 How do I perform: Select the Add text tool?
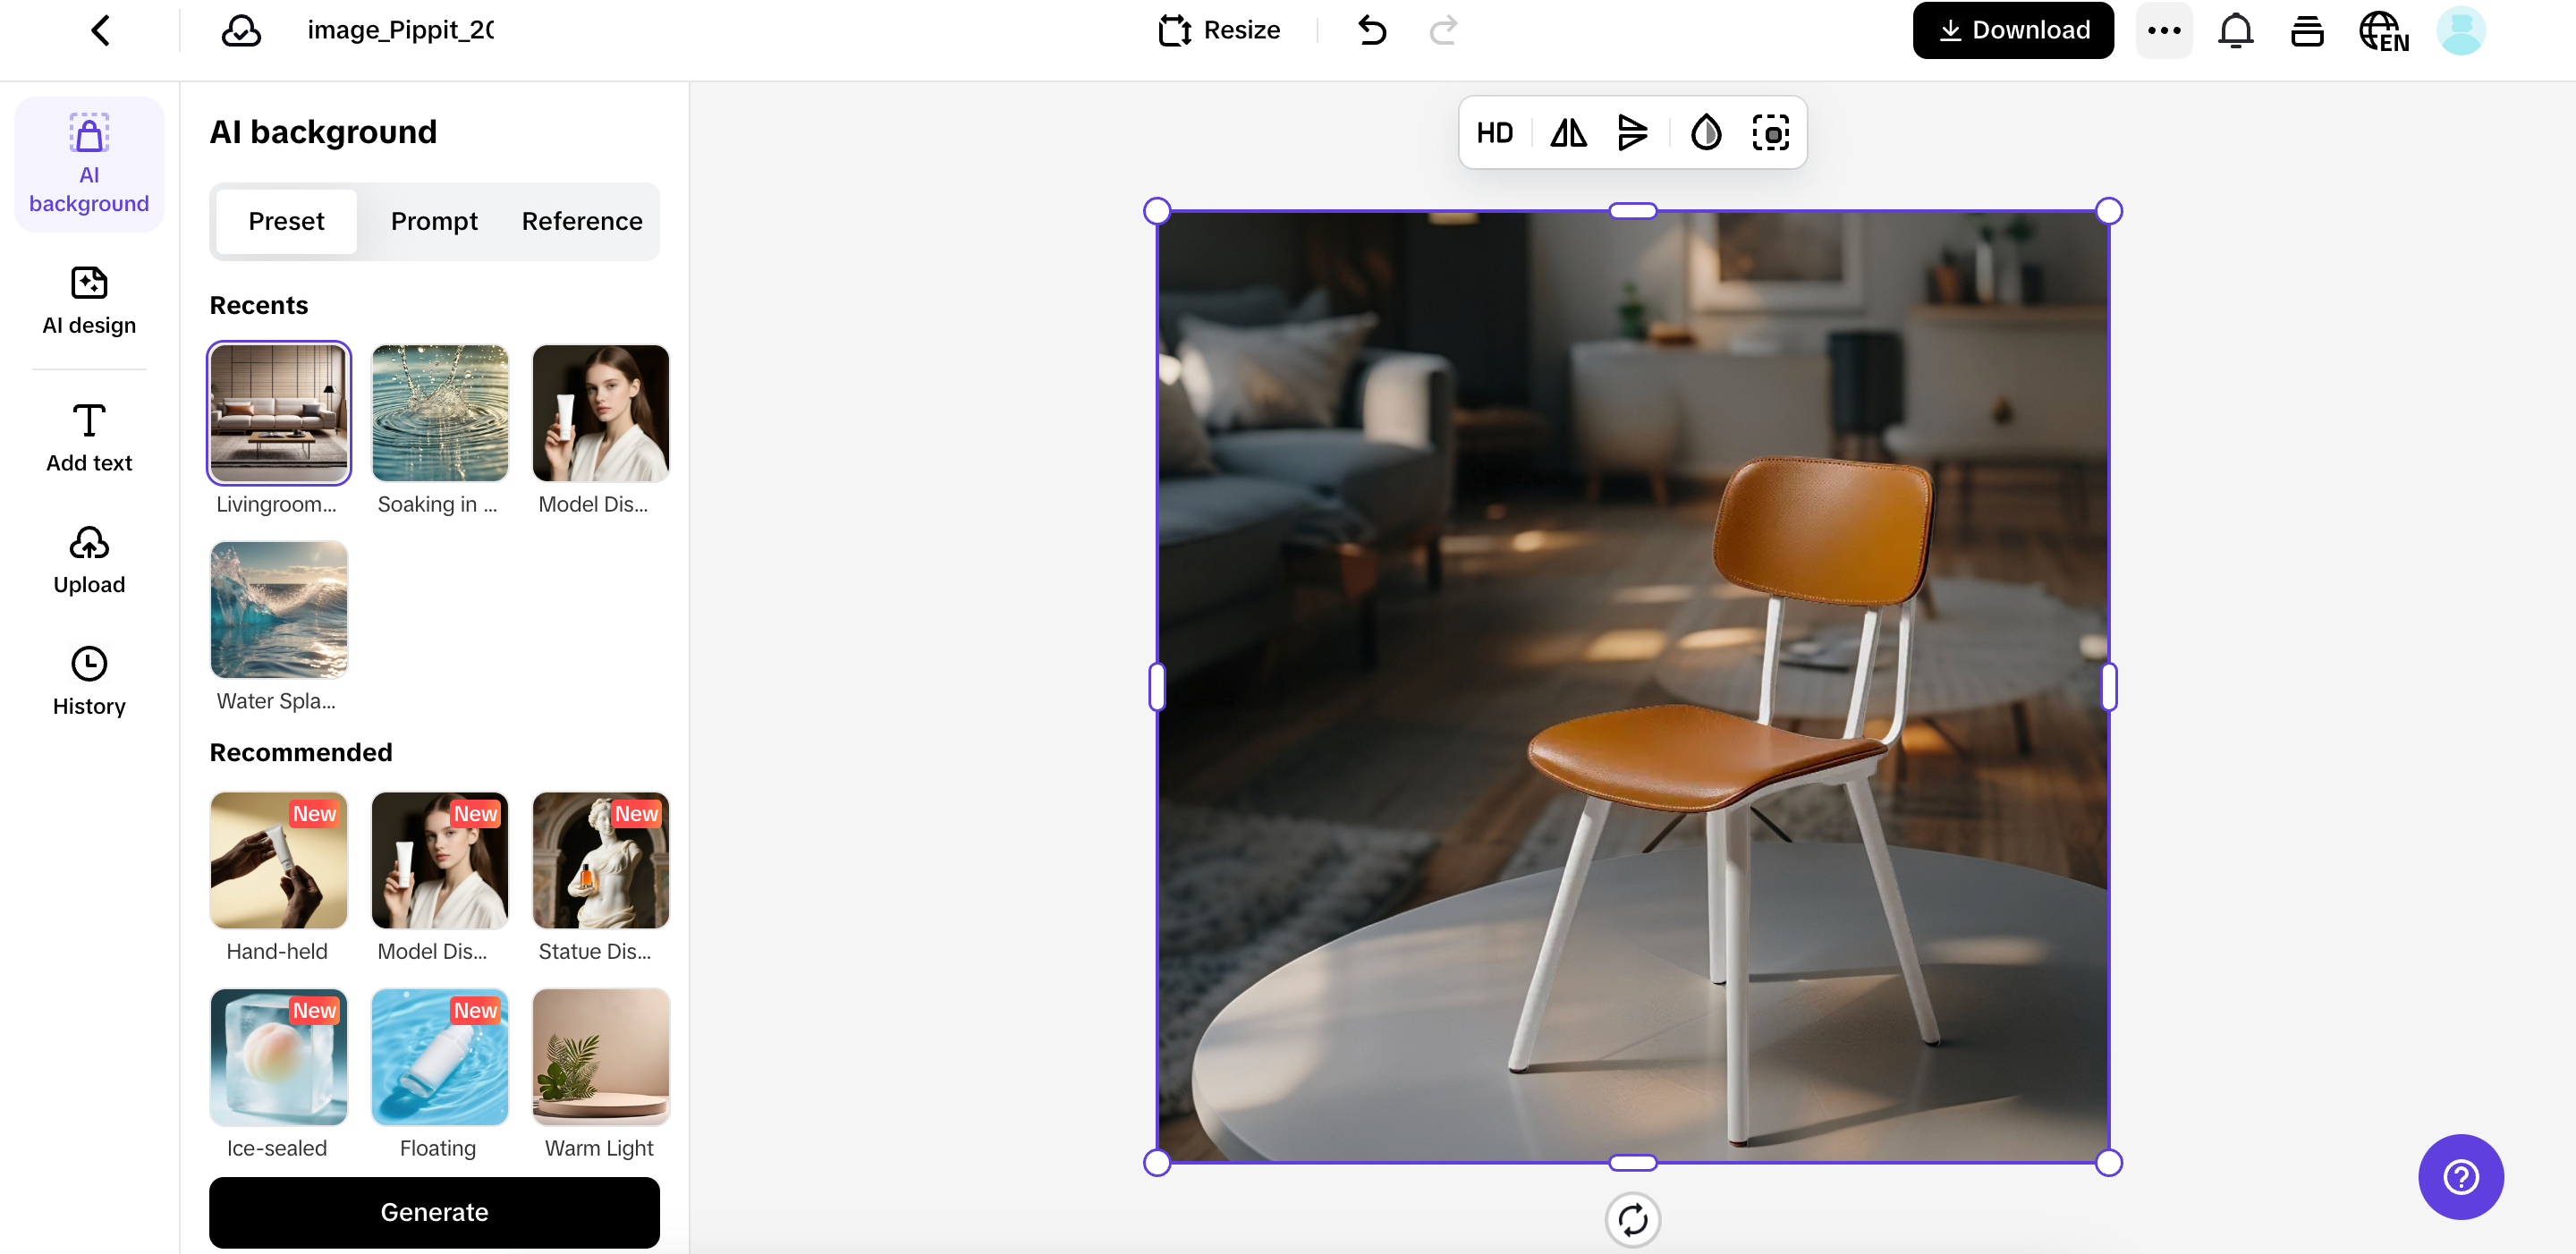tap(88, 436)
